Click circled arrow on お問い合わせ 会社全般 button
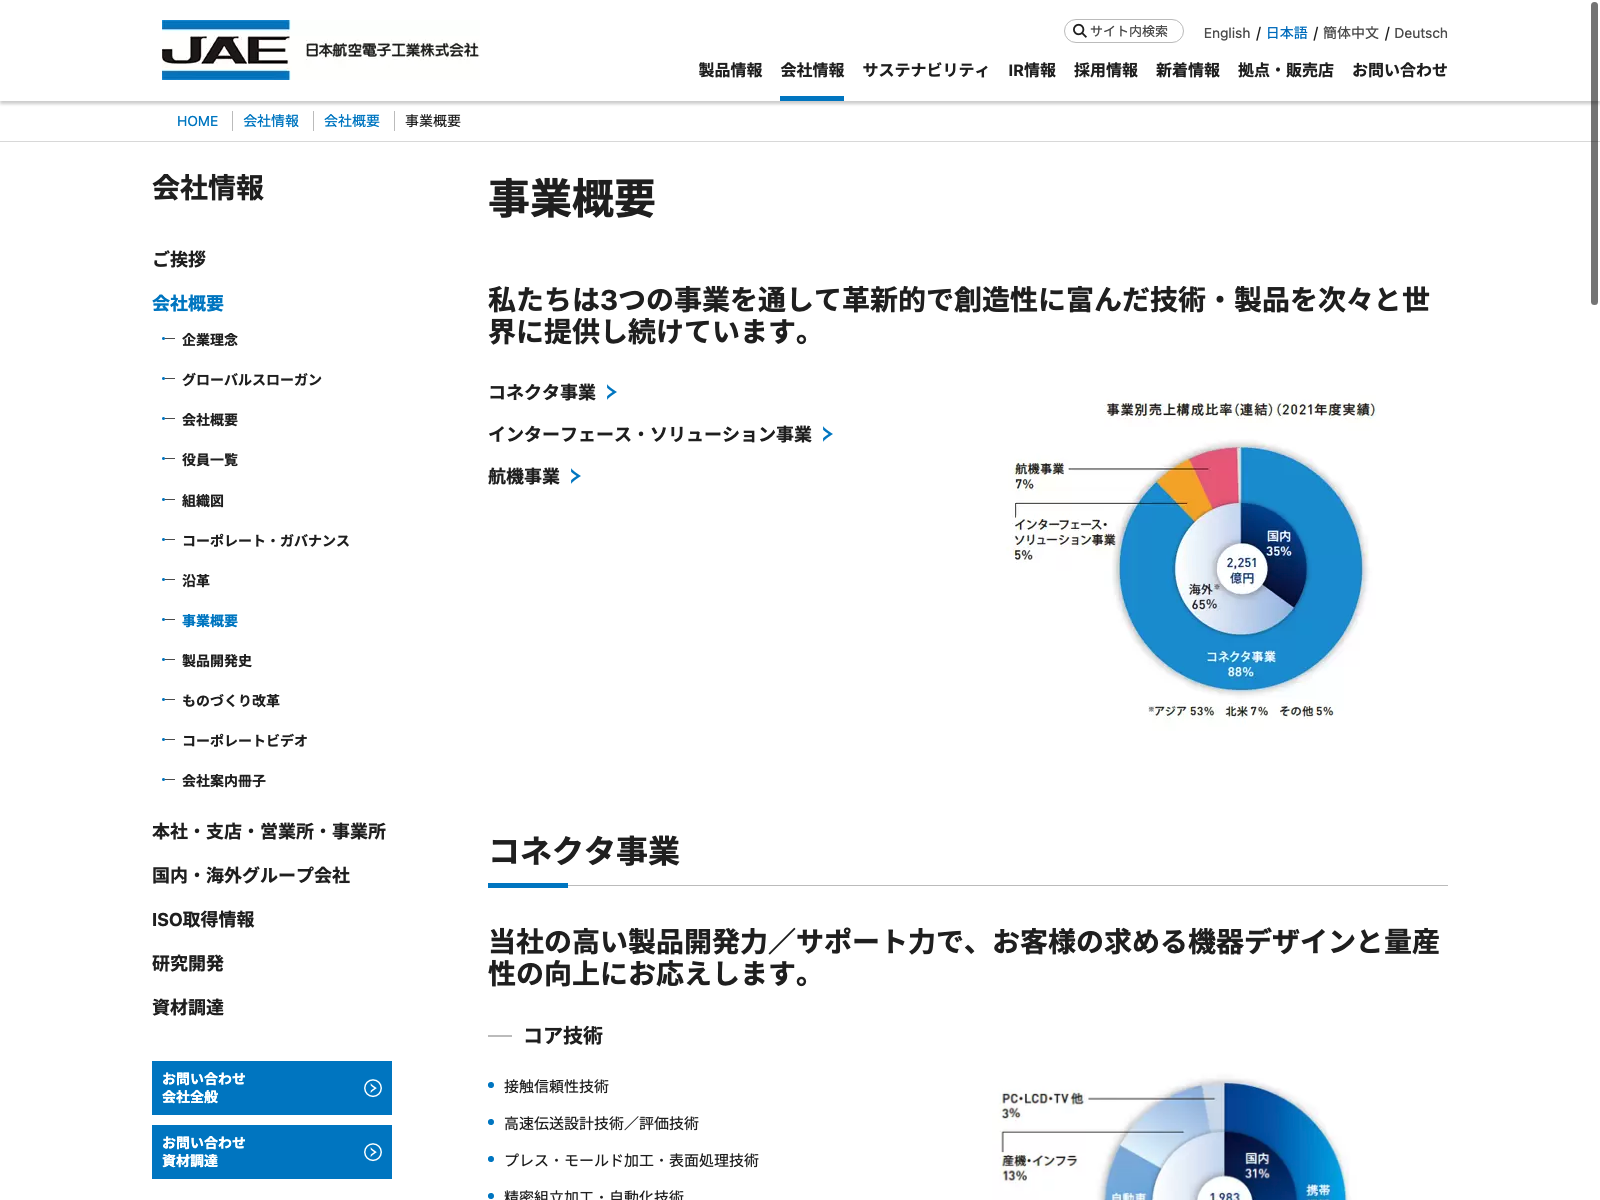The width and height of the screenshot is (1600, 1200). [x=373, y=1088]
